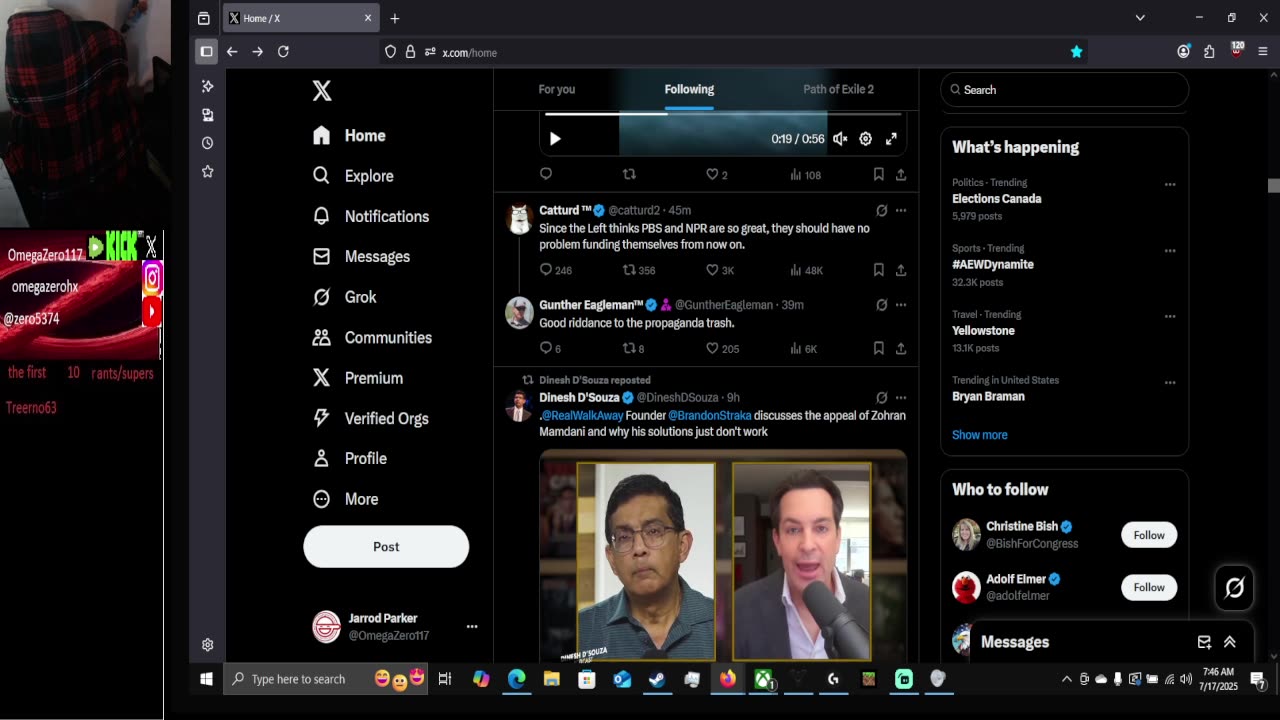Viewport: 1280px width, 720px height.
Task: Toggle bookmark star in address bar
Action: pyautogui.click(x=1076, y=52)
